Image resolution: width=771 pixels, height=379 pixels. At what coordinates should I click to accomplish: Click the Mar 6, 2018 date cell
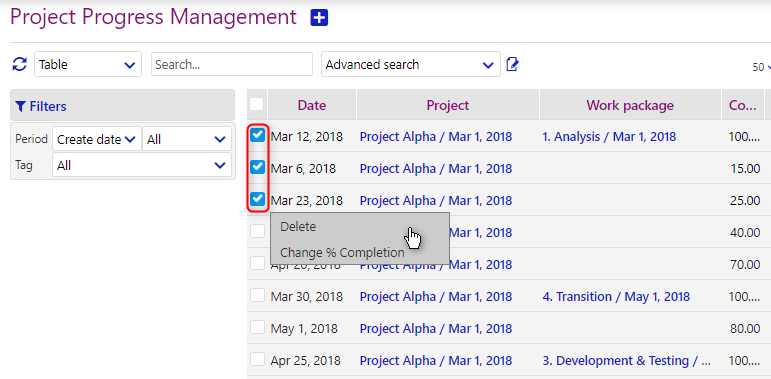303,169
